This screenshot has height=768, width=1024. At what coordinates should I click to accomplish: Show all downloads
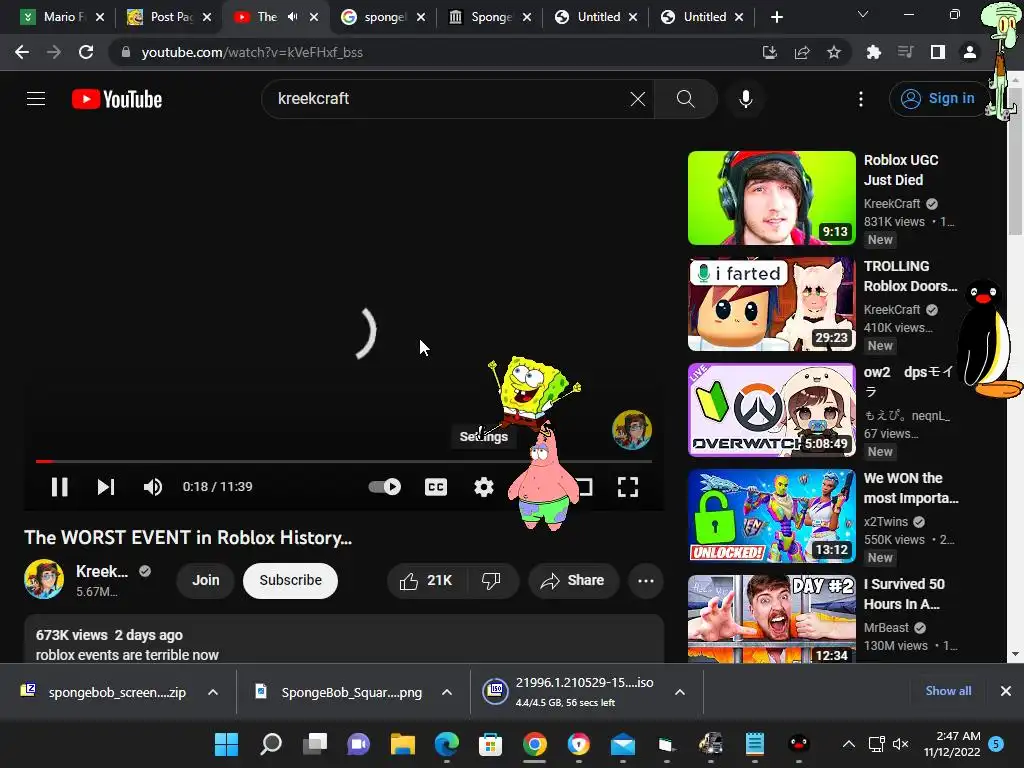(x=948, y=691)
